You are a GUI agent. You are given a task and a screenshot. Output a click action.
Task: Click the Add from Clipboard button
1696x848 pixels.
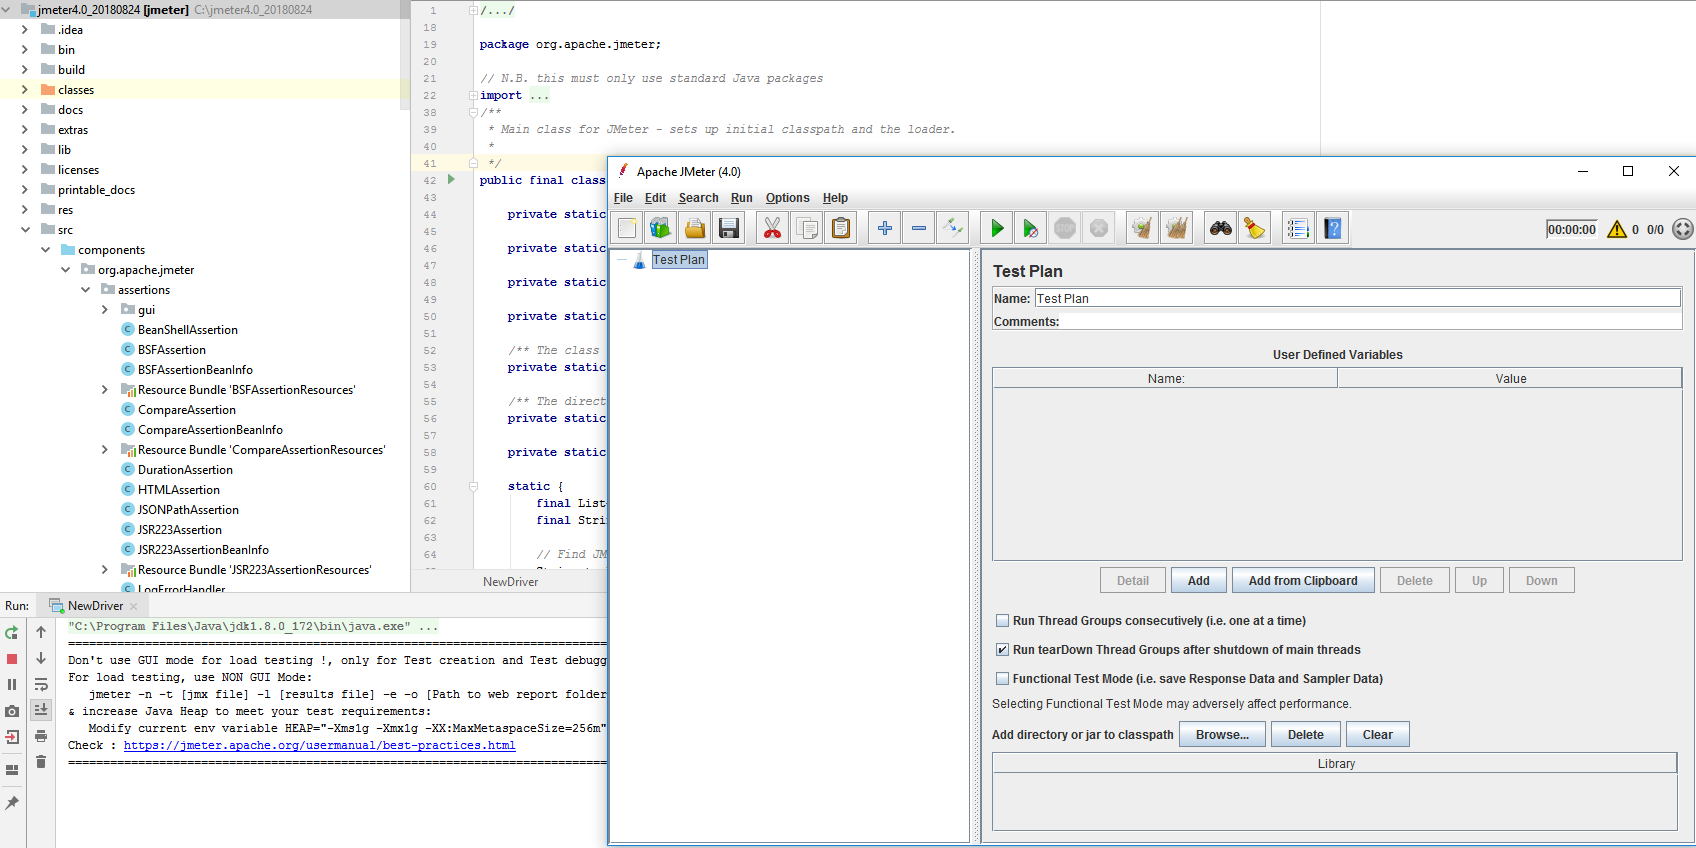(x=1303, y=581)
